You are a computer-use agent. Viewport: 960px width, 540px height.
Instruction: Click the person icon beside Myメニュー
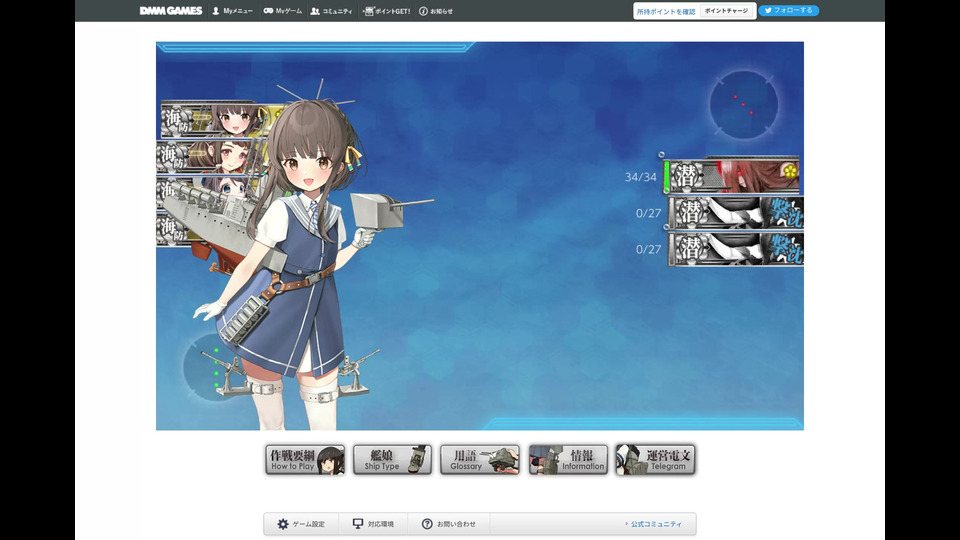pos(216,11)
